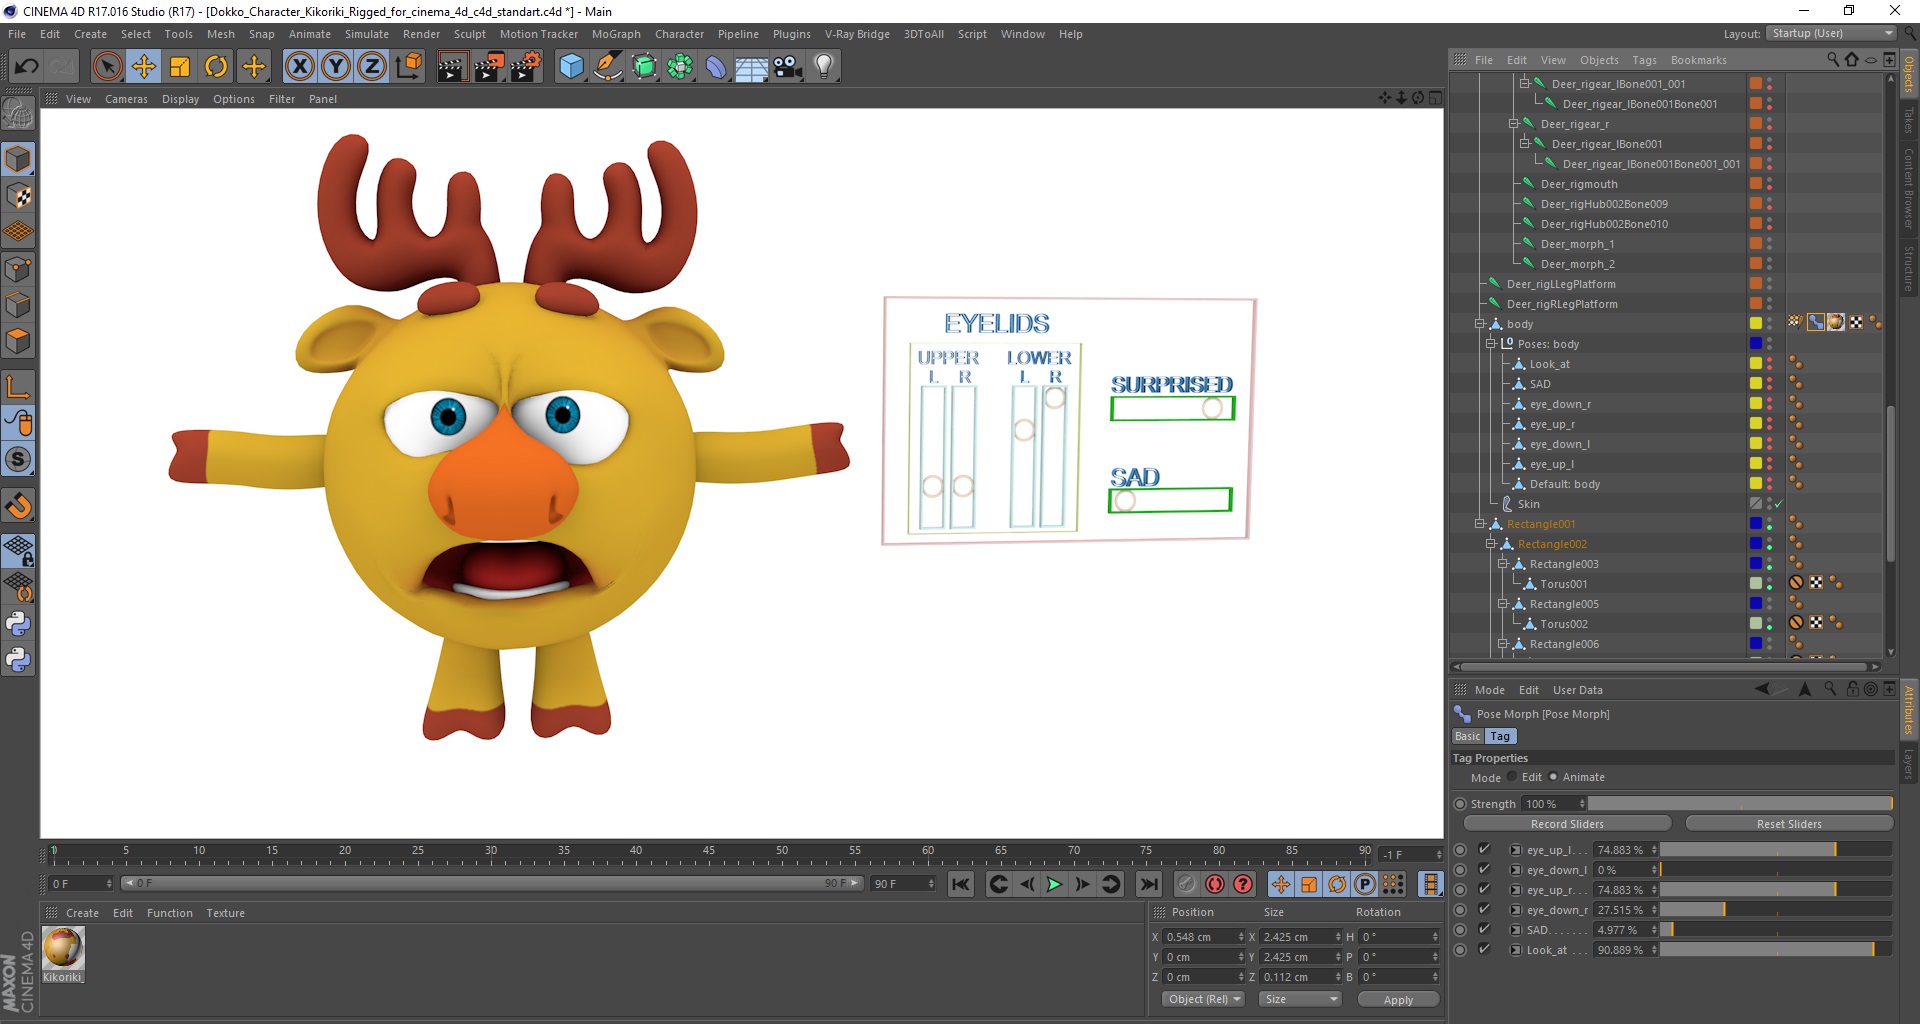Toggle the snap S icon
The height and width of the screenshot is (1024, 1920).
pos(18,460)
